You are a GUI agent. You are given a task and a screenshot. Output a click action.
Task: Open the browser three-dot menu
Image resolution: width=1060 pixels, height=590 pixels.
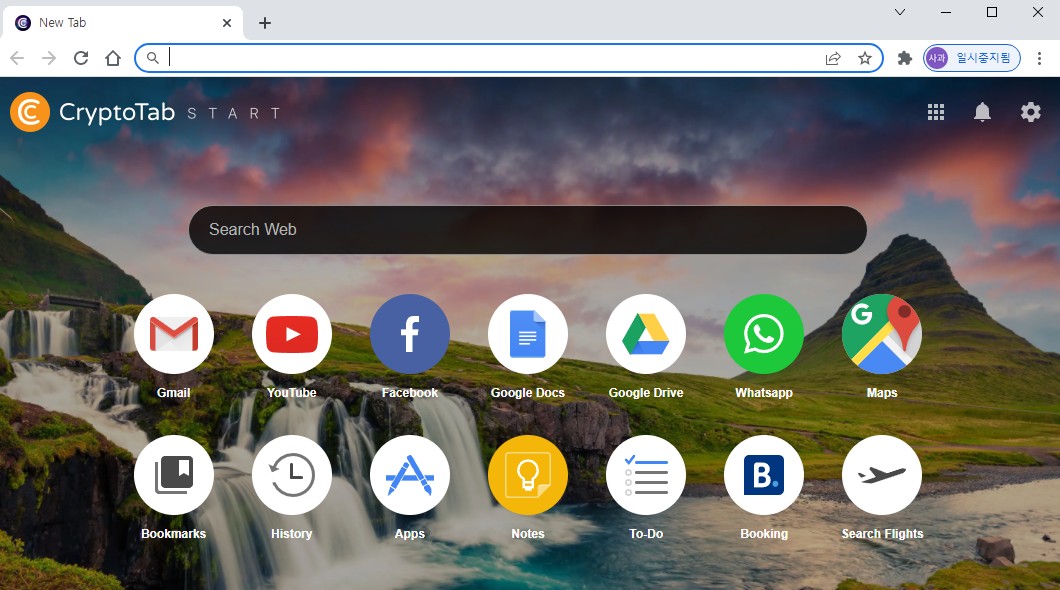(1039, 58)
